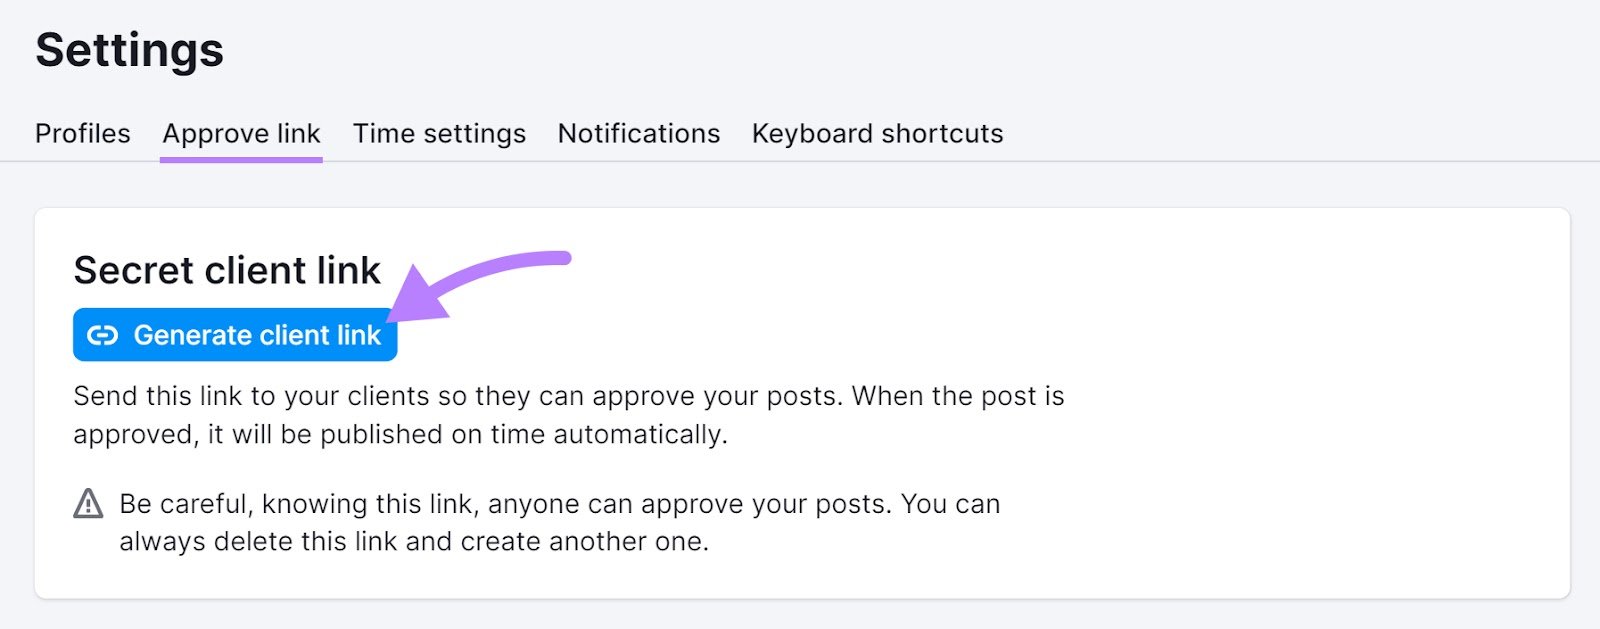
Task: Click the warning message about link deletion
Action: tap(559, 522)
